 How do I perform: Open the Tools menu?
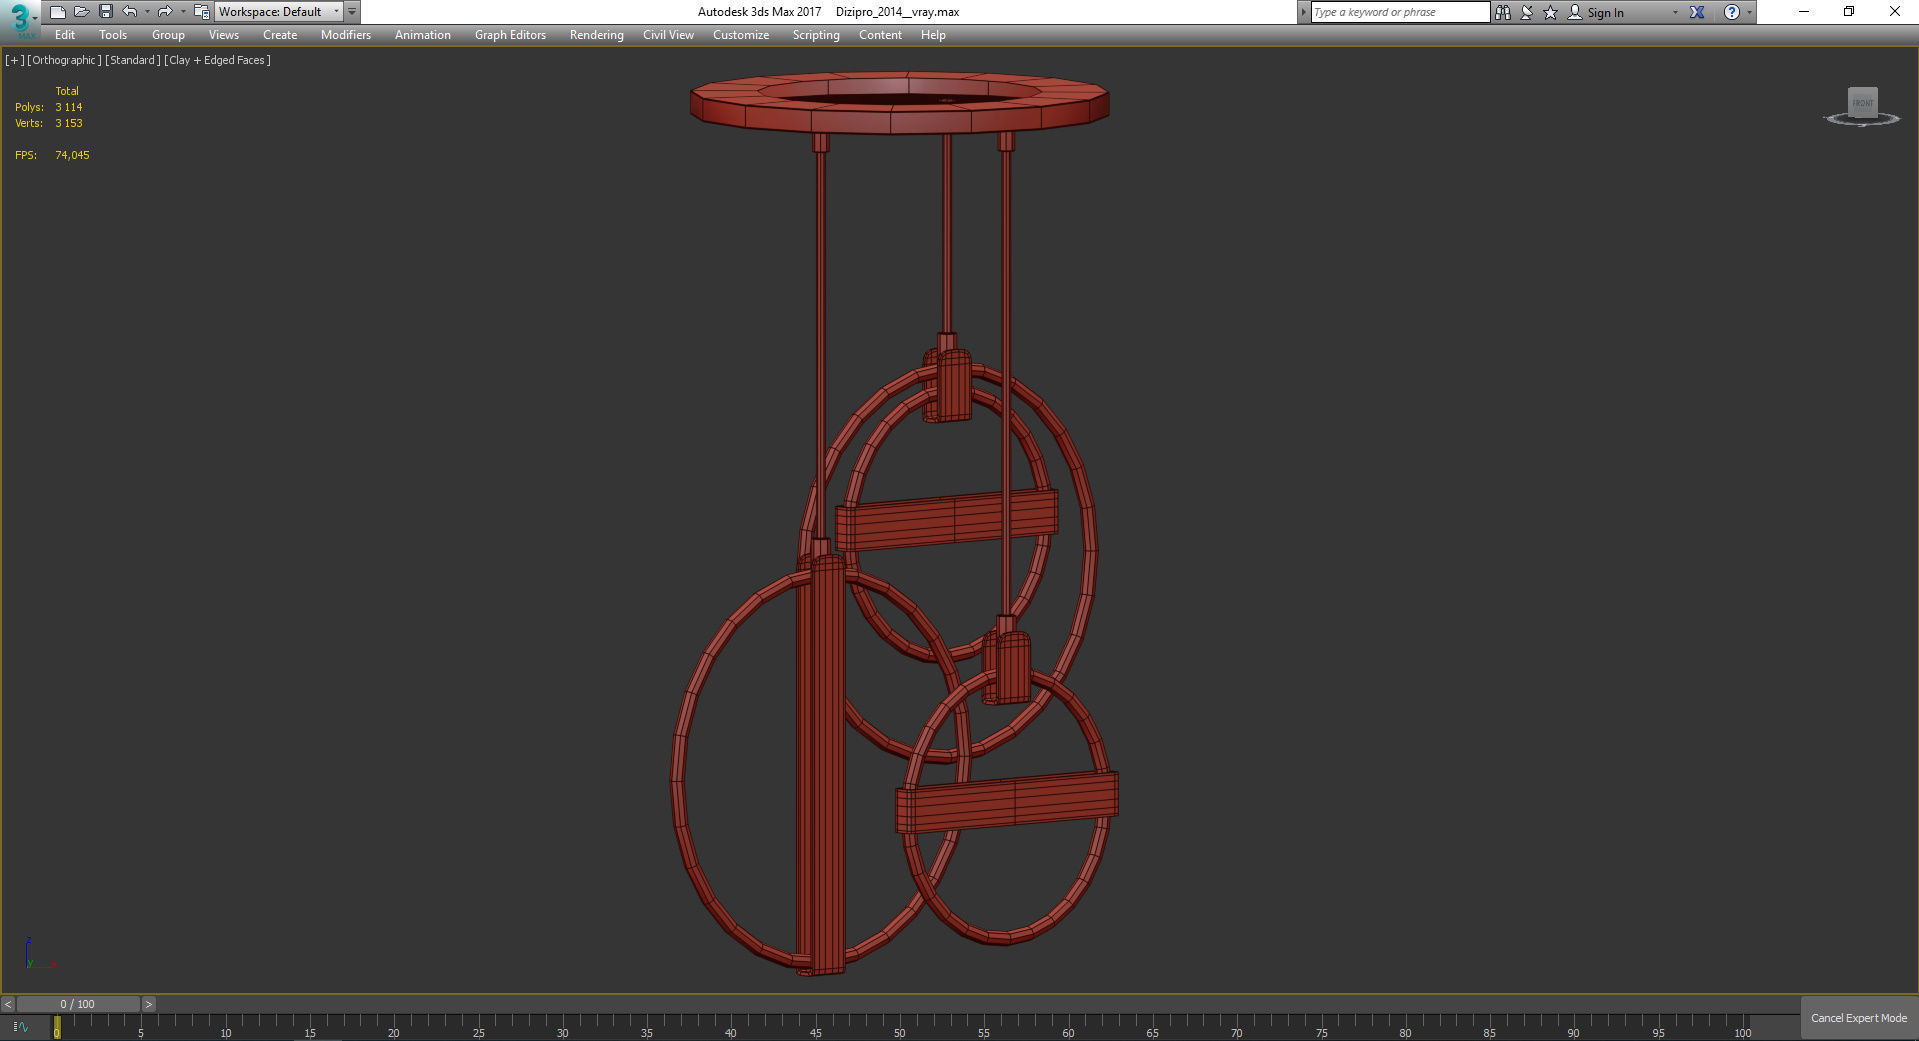click(x=113, y=35)
